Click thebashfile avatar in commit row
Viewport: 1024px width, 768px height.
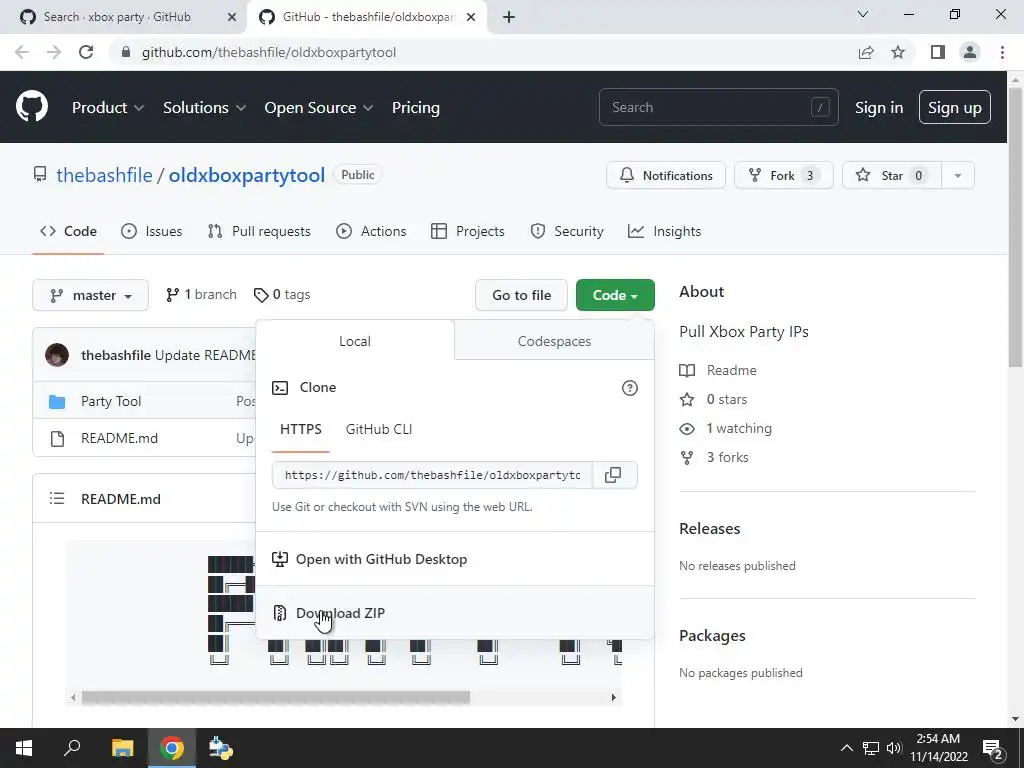pyautogui.click(x=57, y=355)
